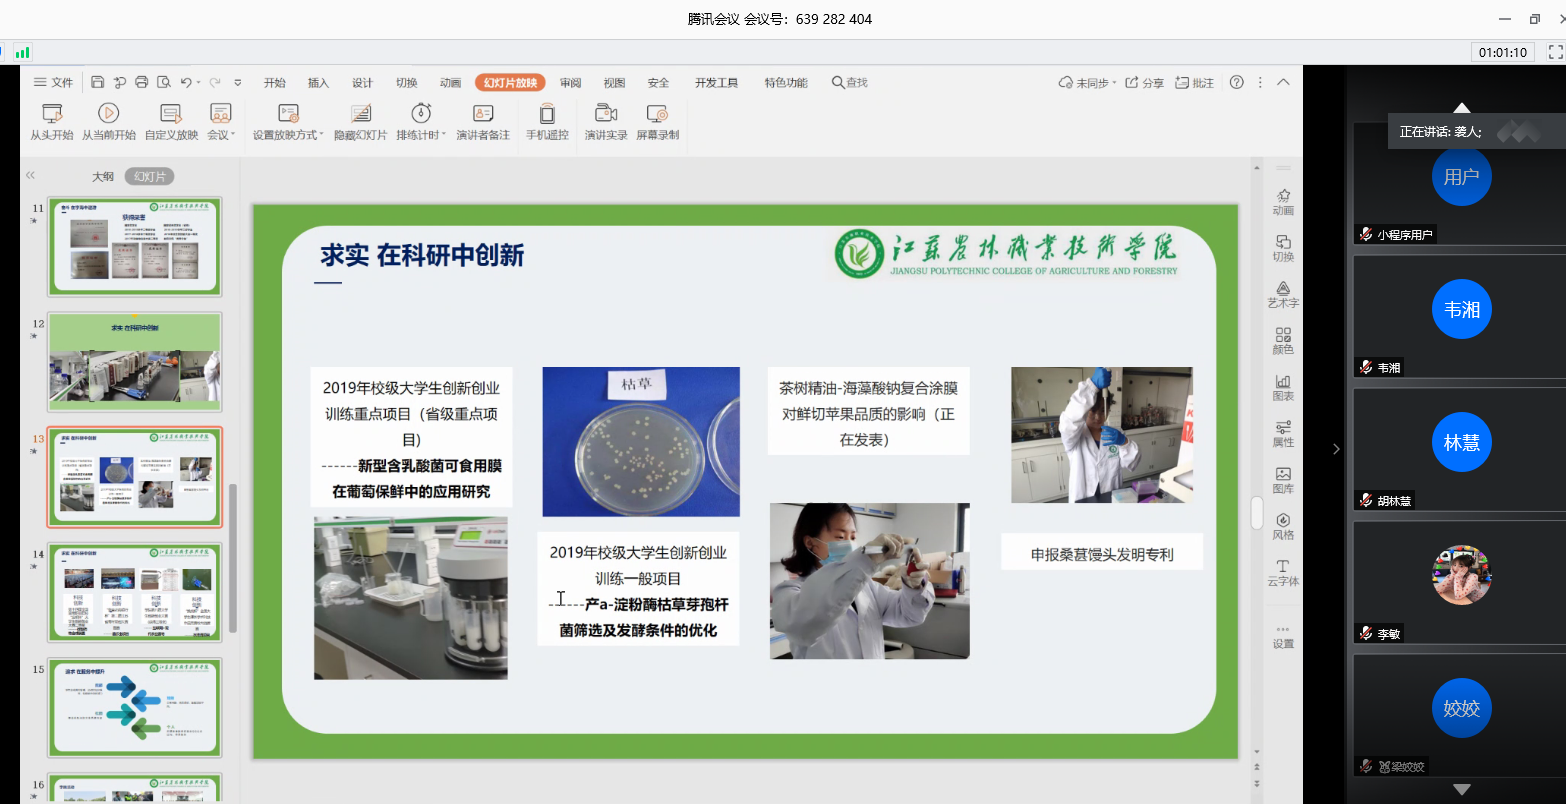Image resolution: width=1566 pixels, height=804 pixels.
Task: Select slide 14 thumbnail
Action: (x=134, y=592)
